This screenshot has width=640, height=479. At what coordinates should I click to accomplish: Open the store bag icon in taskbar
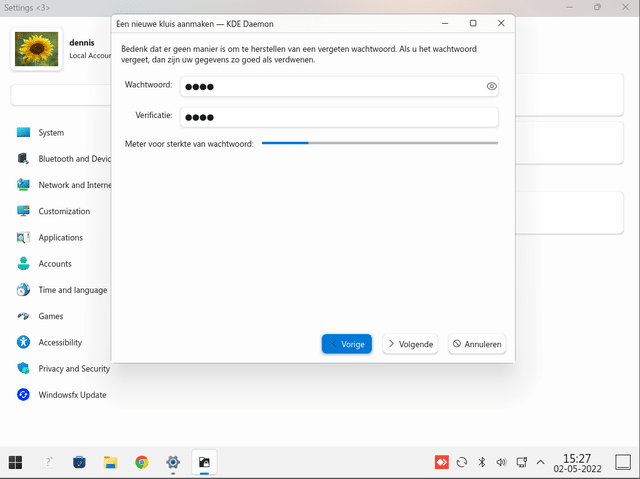pos(79,462)
